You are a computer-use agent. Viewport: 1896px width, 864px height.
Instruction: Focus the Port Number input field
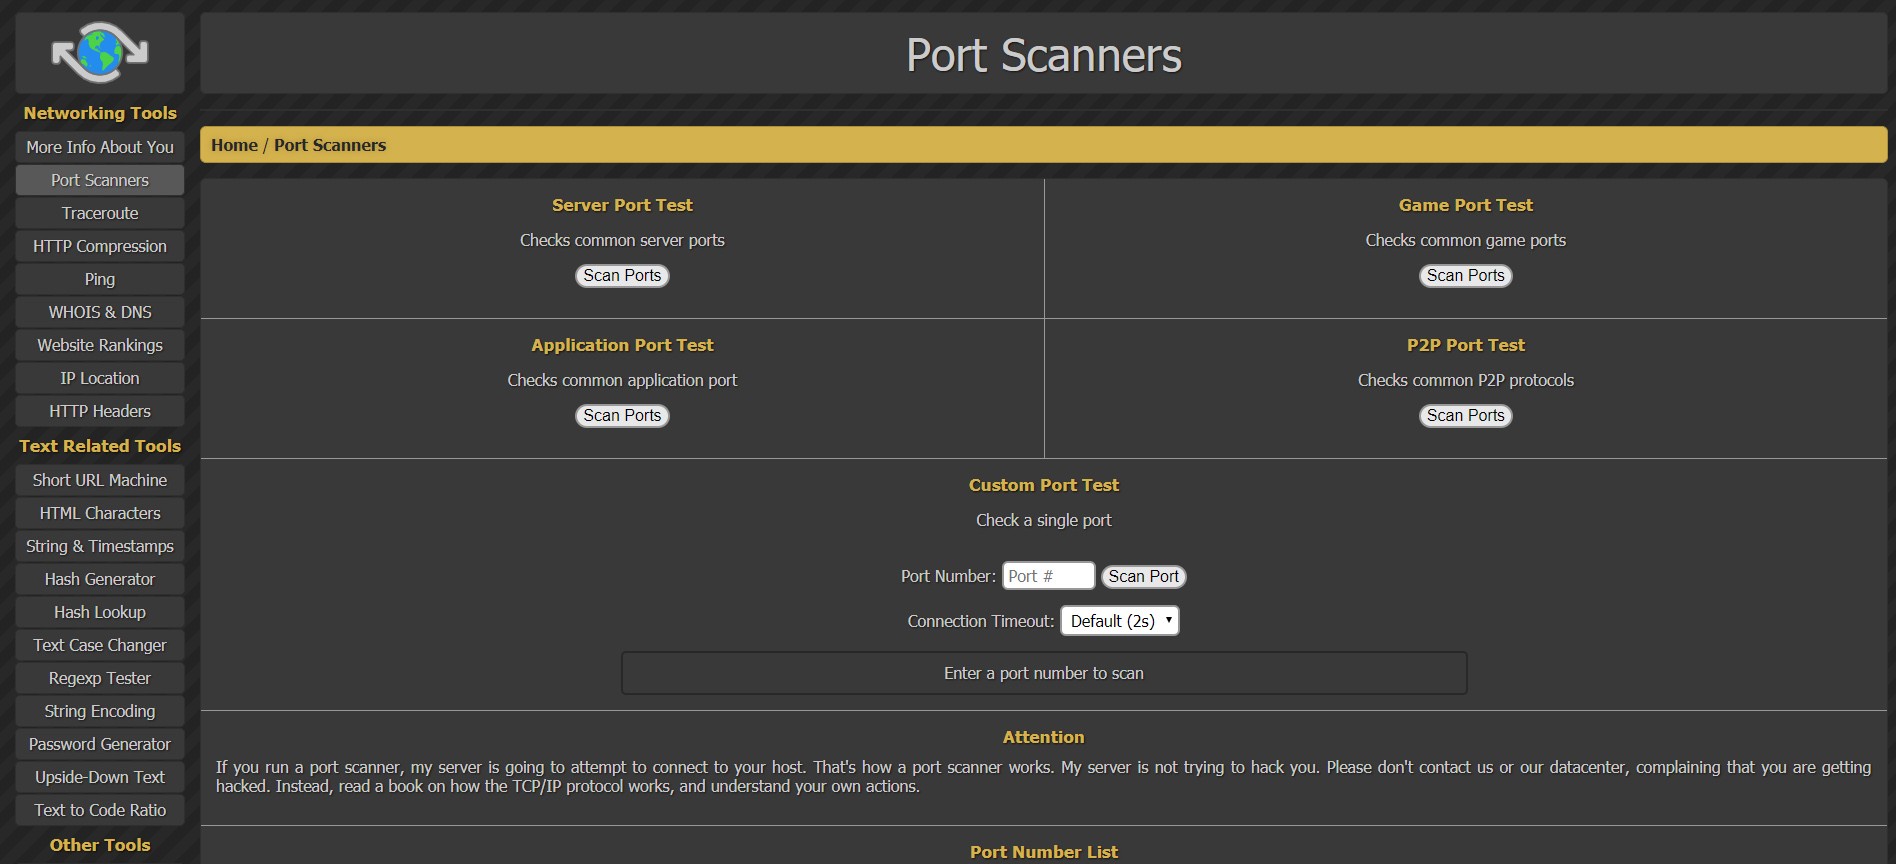[1048, 576]
